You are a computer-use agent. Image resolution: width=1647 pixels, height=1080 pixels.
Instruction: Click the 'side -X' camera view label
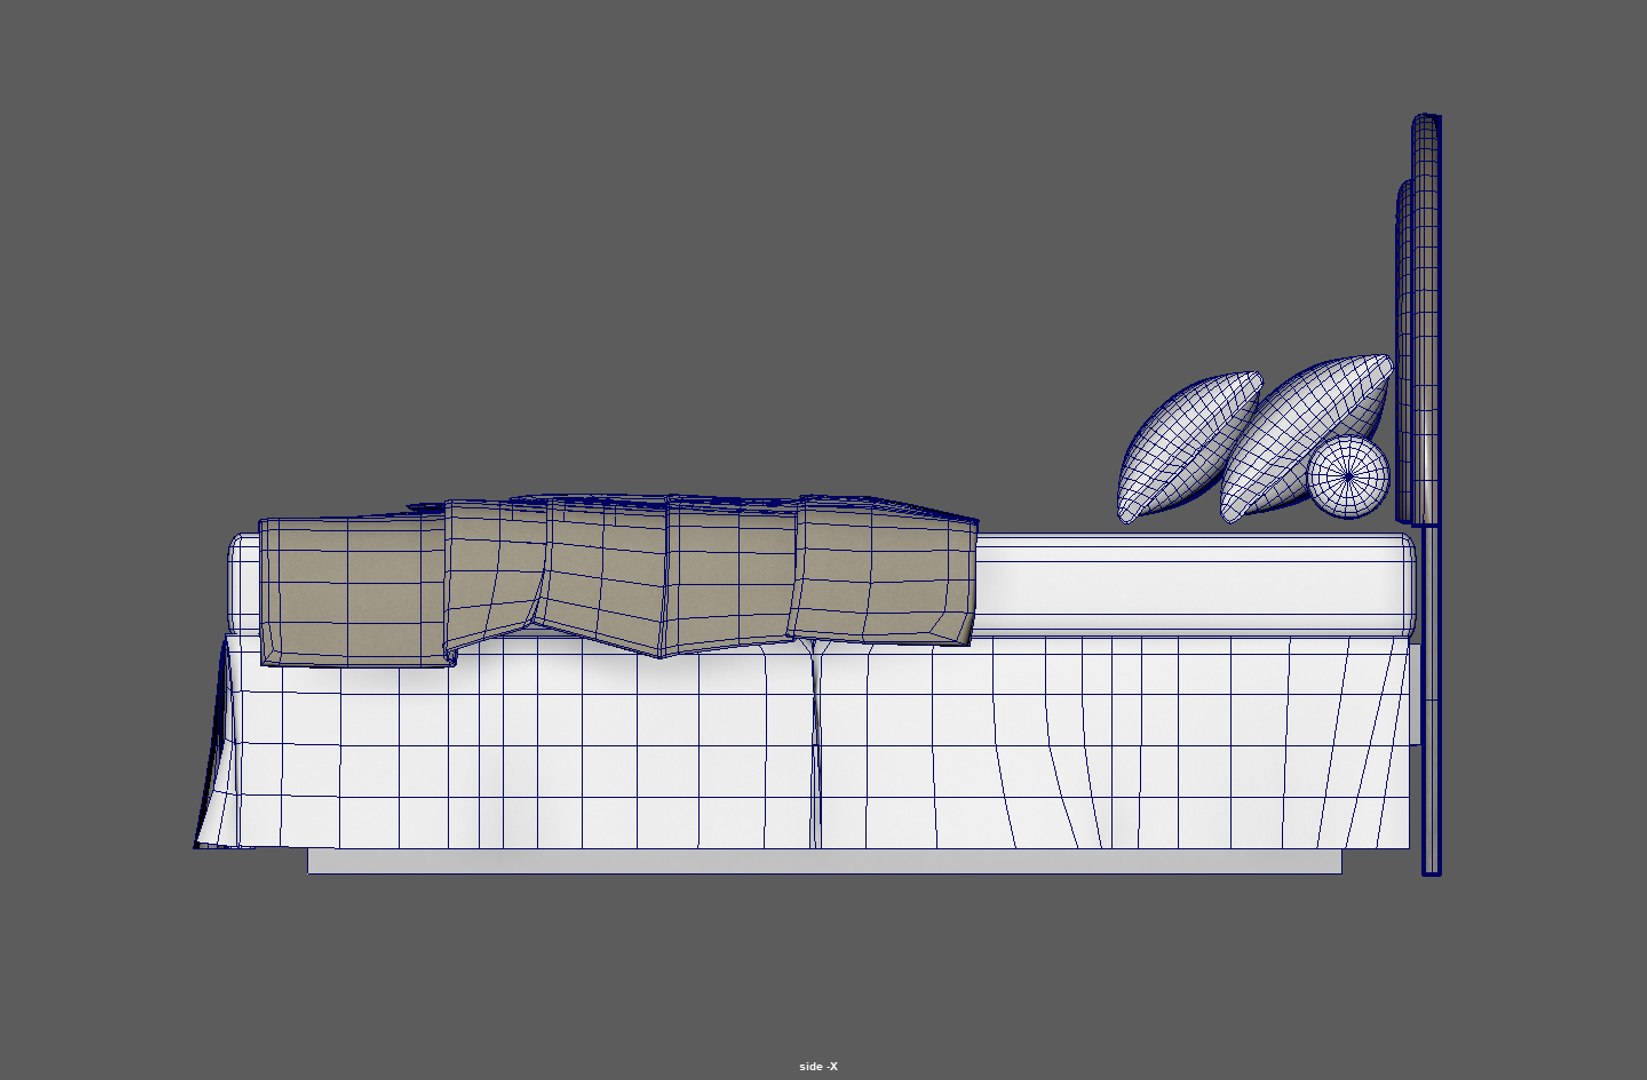click(x=818, y=1066)
